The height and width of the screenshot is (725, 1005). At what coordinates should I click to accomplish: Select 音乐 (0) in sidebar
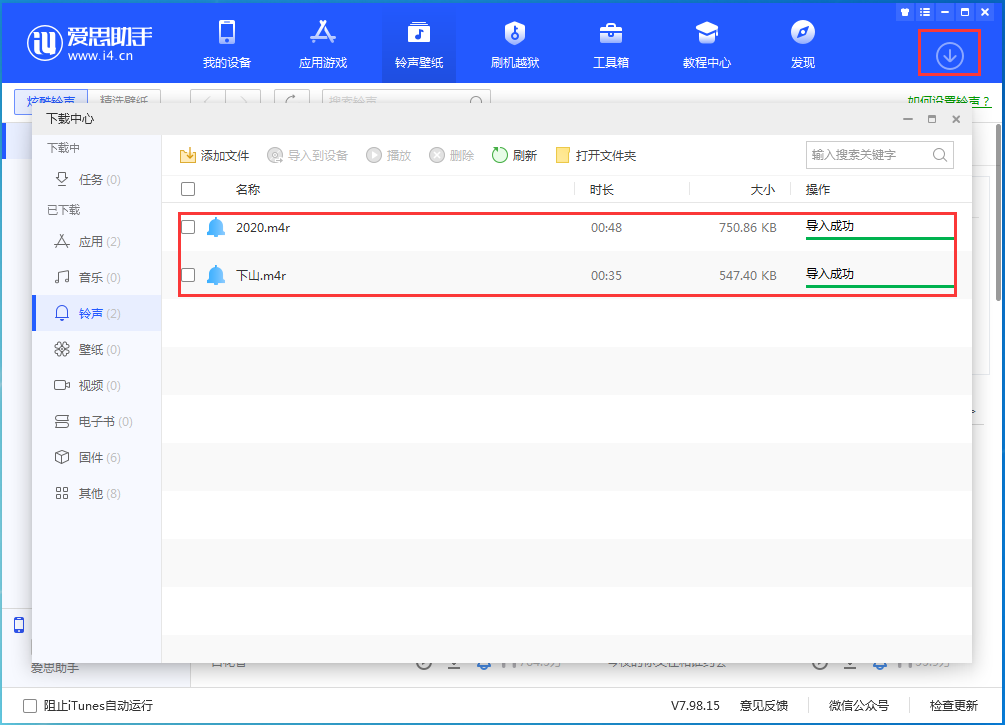96,278
